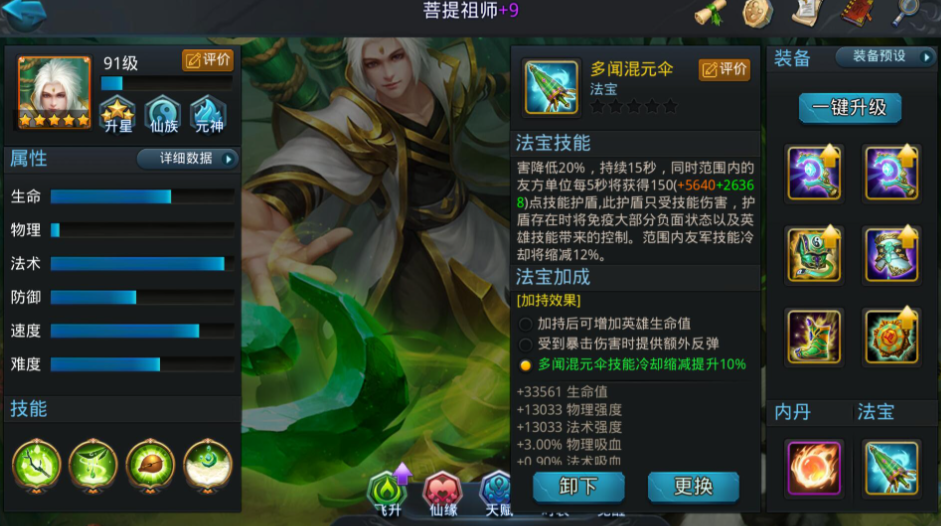Open the 元神 flame icon

(208, 114)
